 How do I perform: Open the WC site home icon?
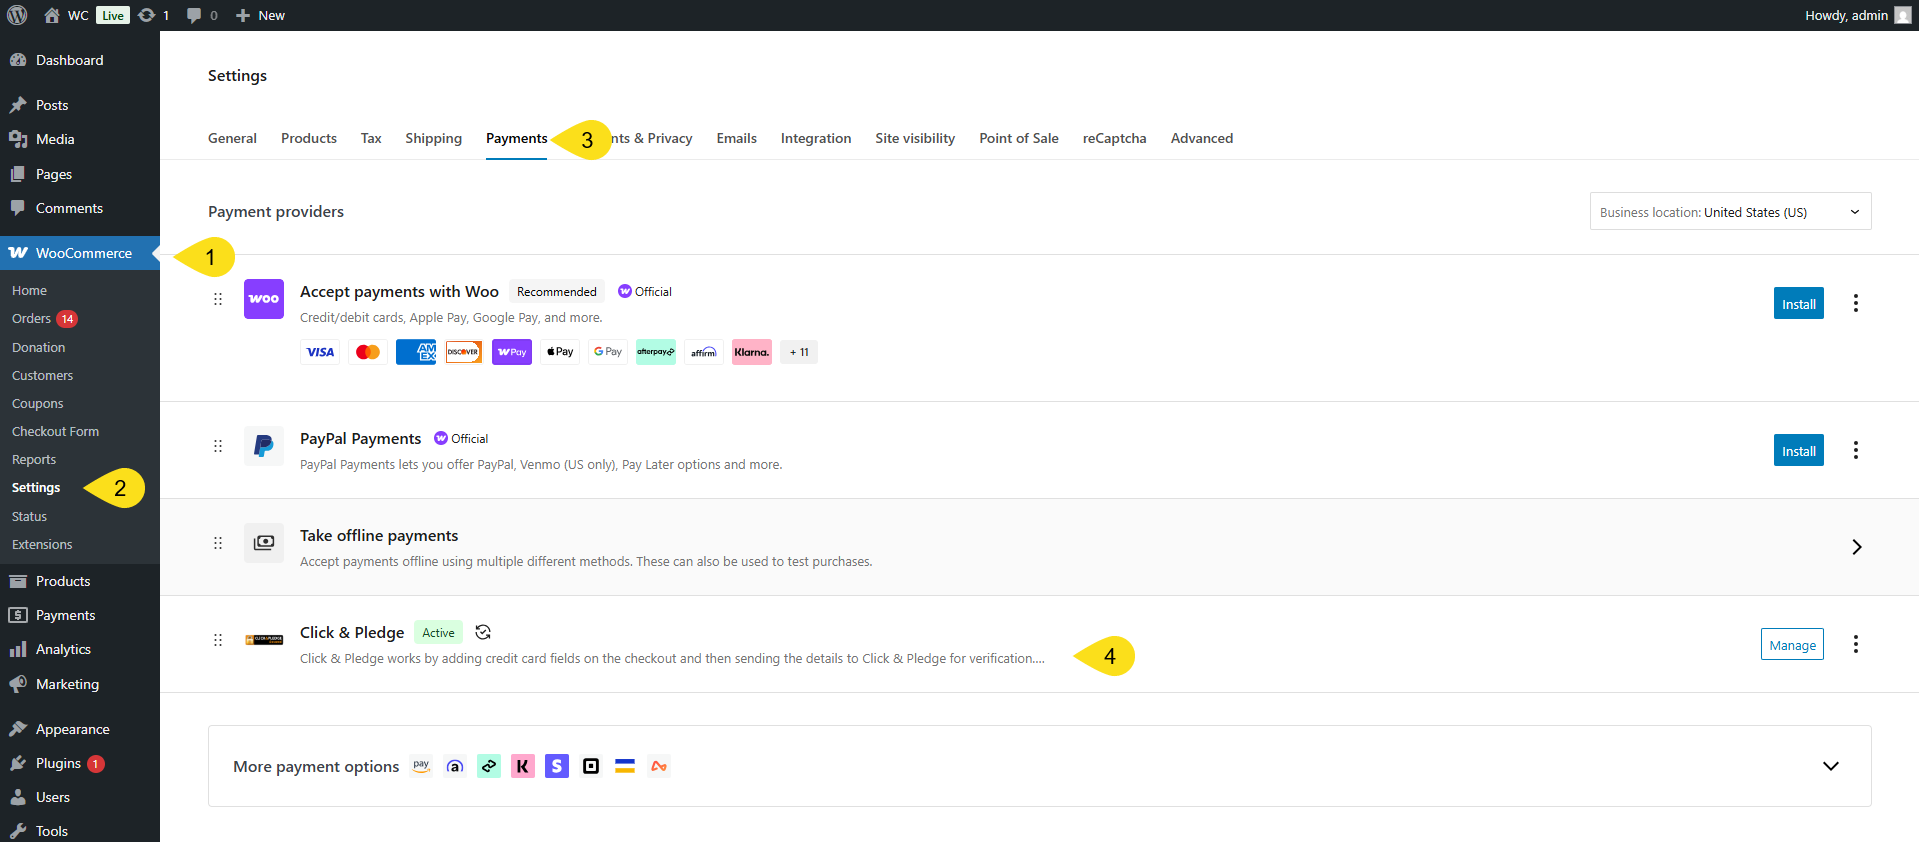[x=52, y=15]
